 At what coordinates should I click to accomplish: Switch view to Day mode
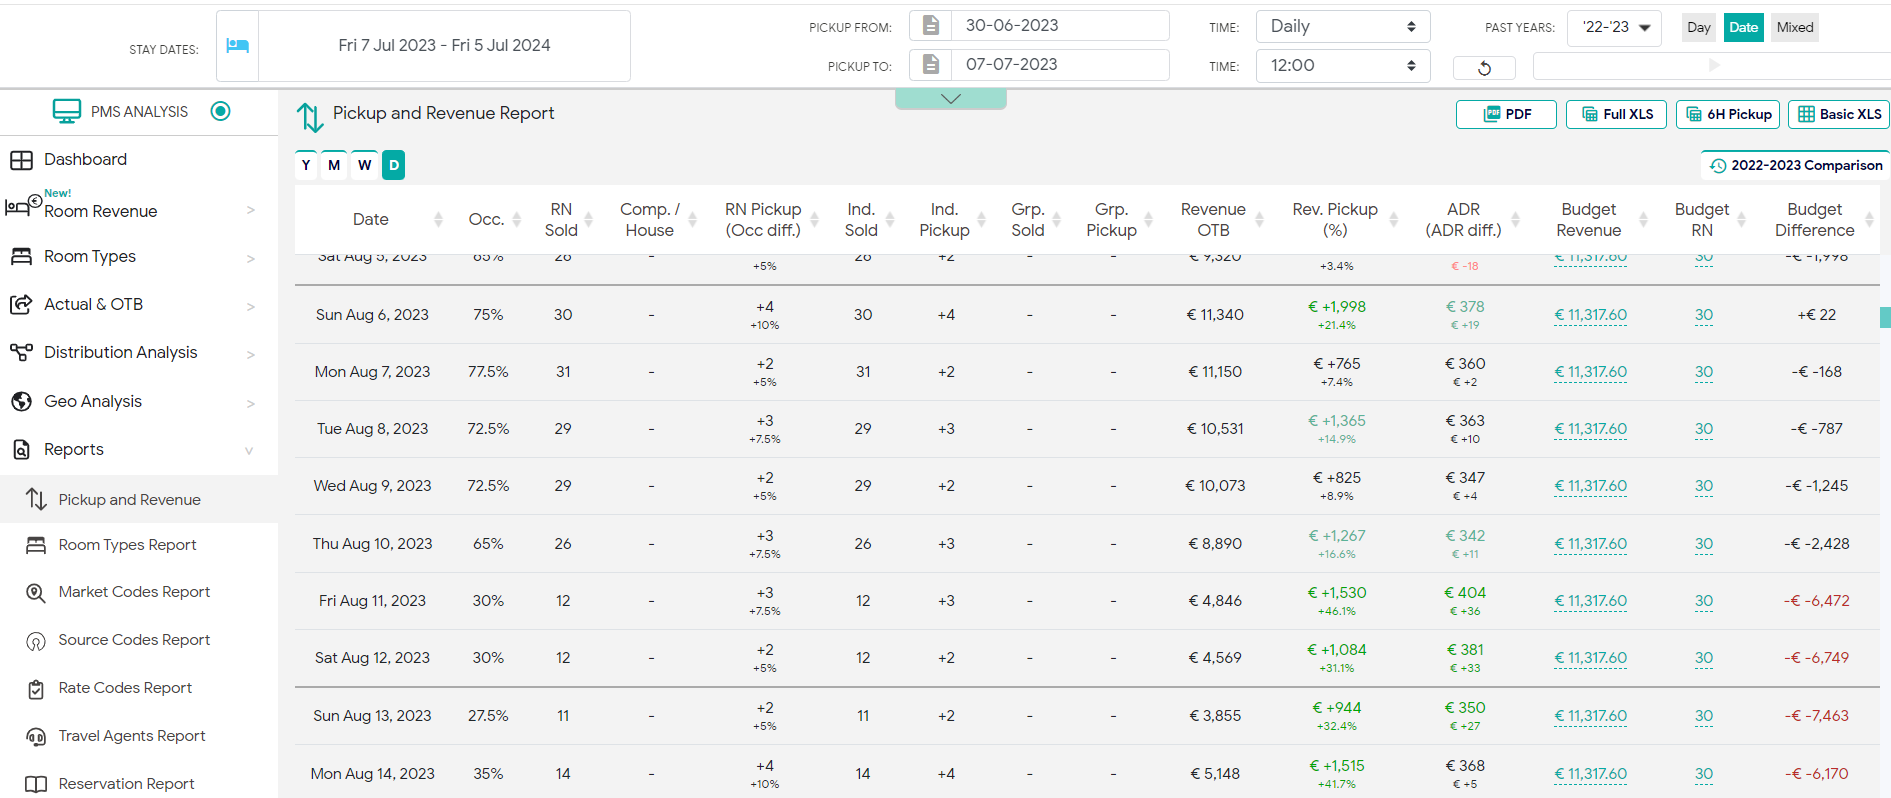point(1698,28)
